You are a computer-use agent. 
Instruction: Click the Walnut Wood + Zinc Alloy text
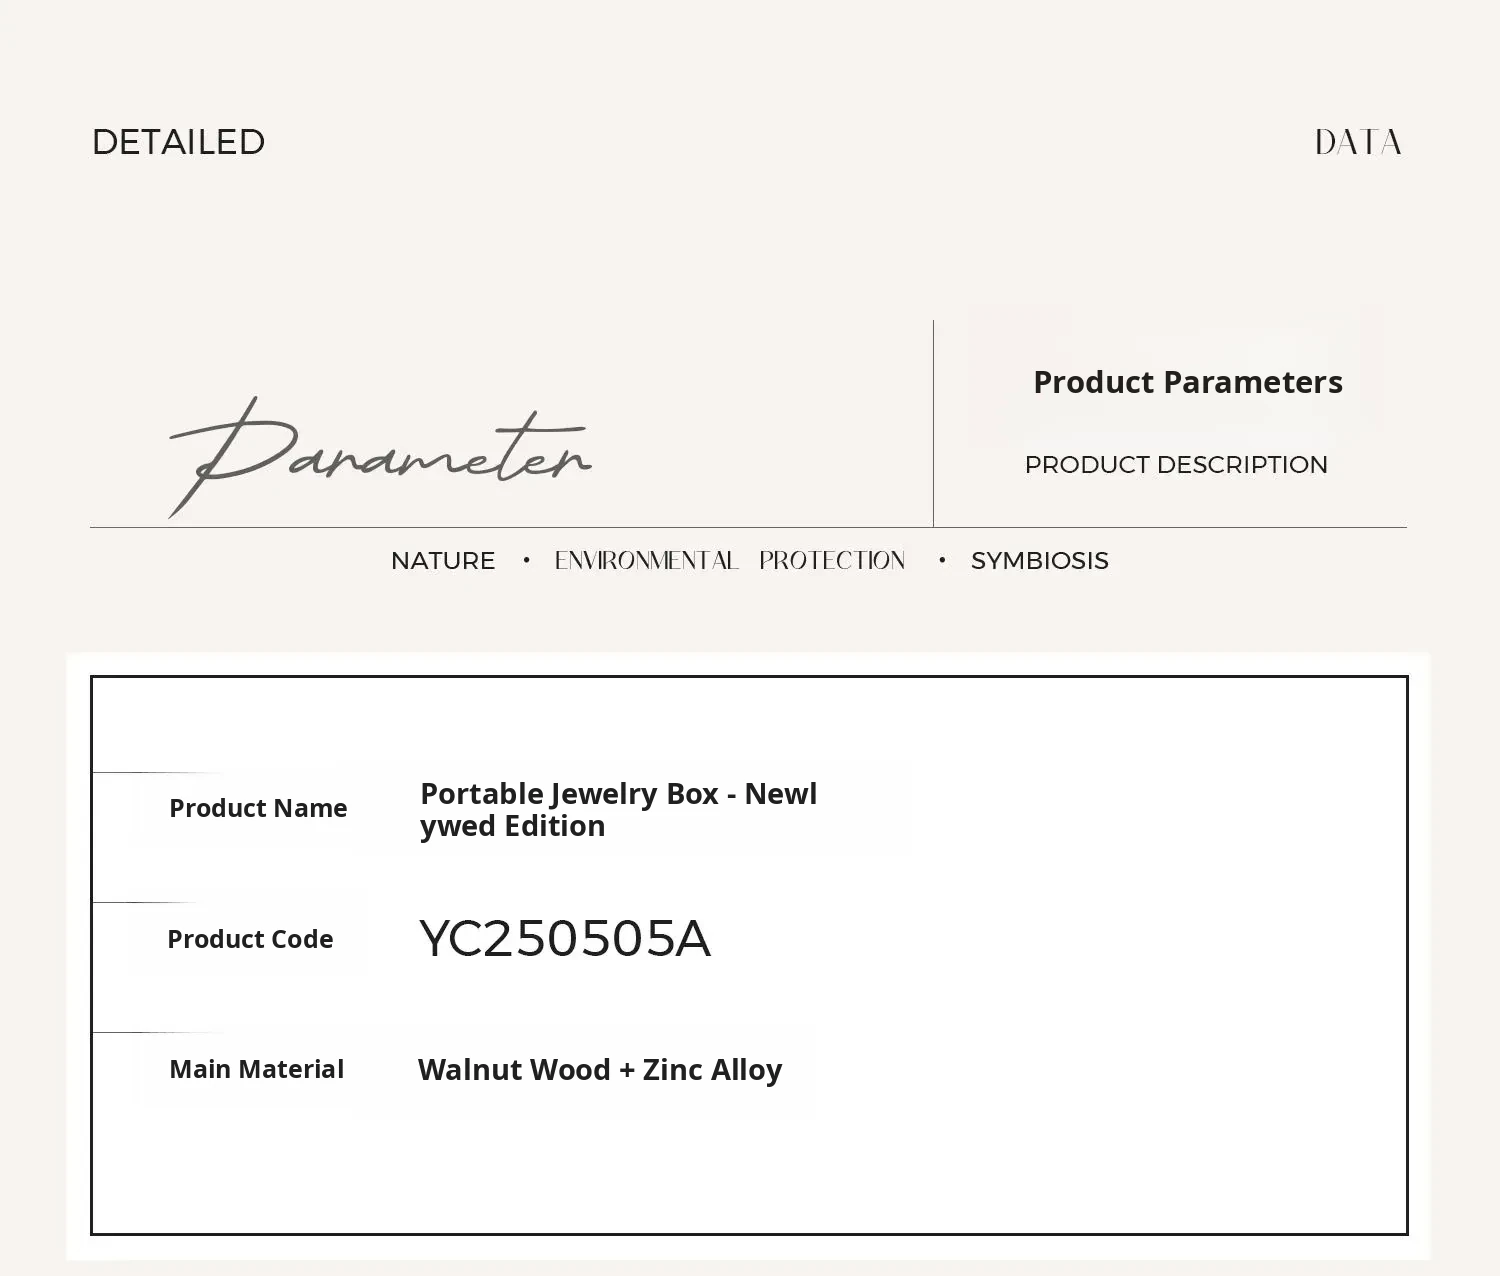(600, 1070)
